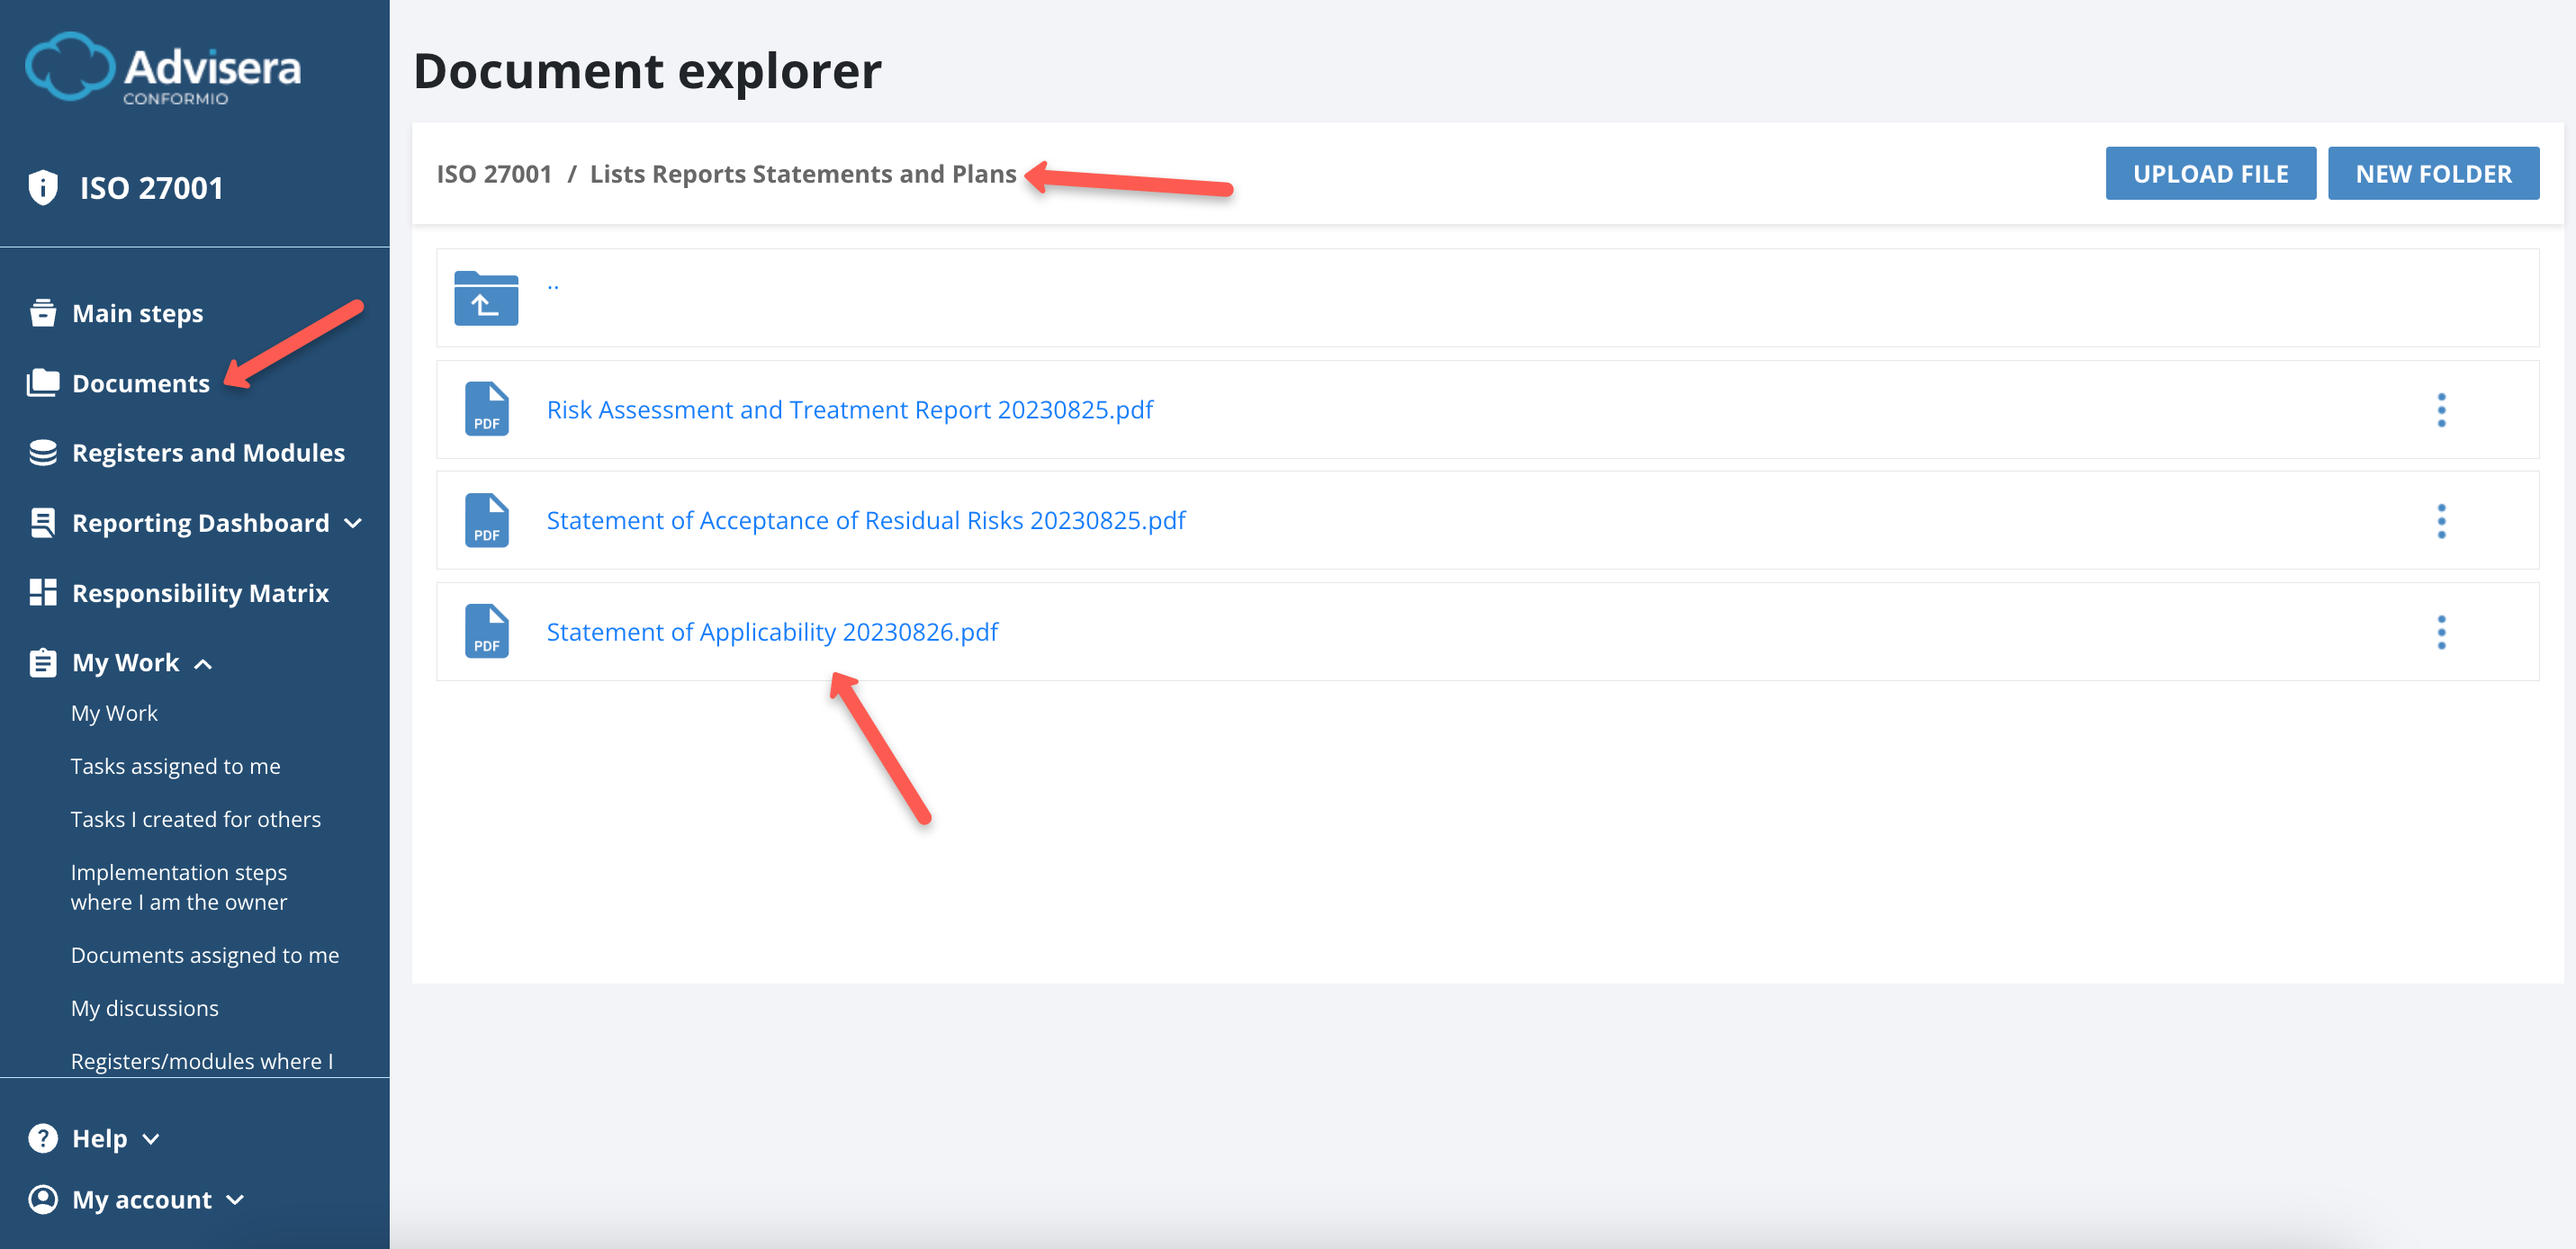The image size is (2576, 1249).
Task: Open three-dot menu for Risk Assessment report
Action: pos(2440,410)
